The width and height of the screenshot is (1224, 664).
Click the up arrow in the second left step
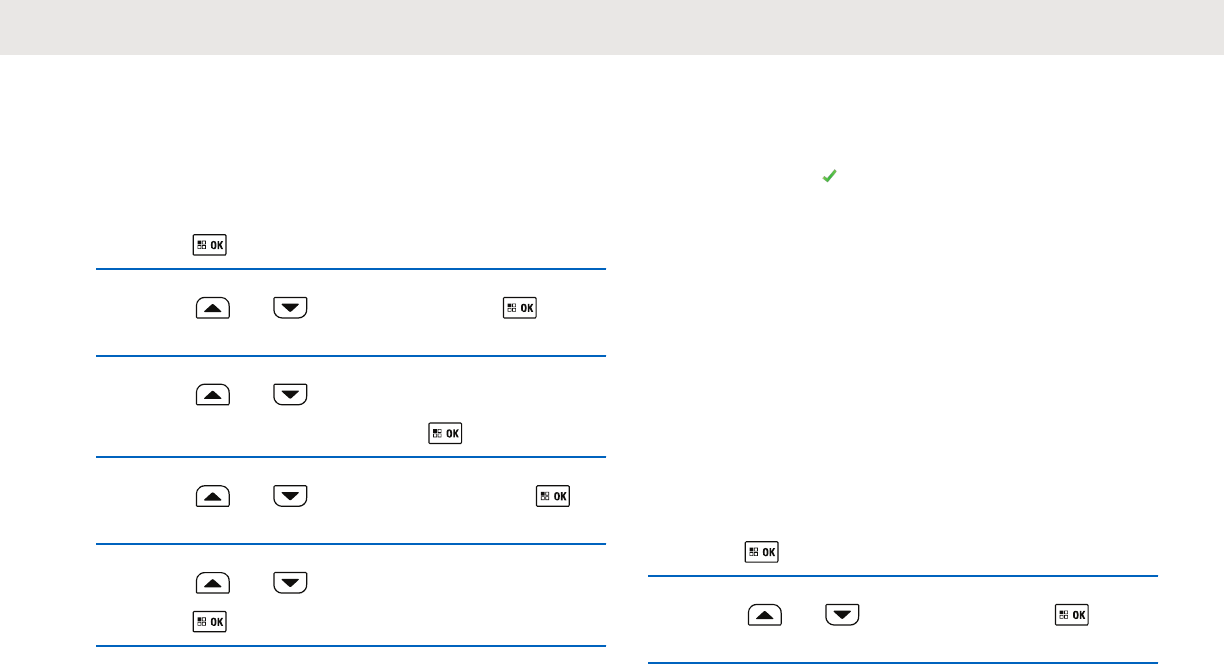coord(211,308)
